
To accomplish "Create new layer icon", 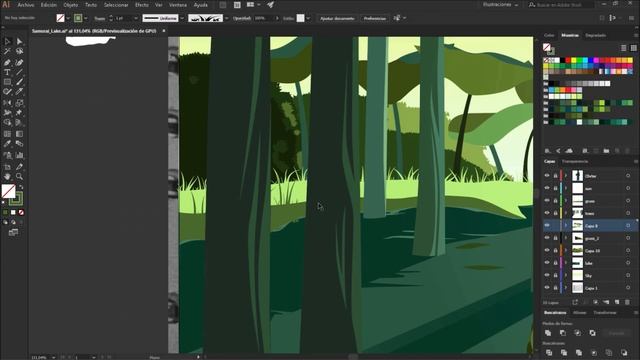I will tap(617, 302).
